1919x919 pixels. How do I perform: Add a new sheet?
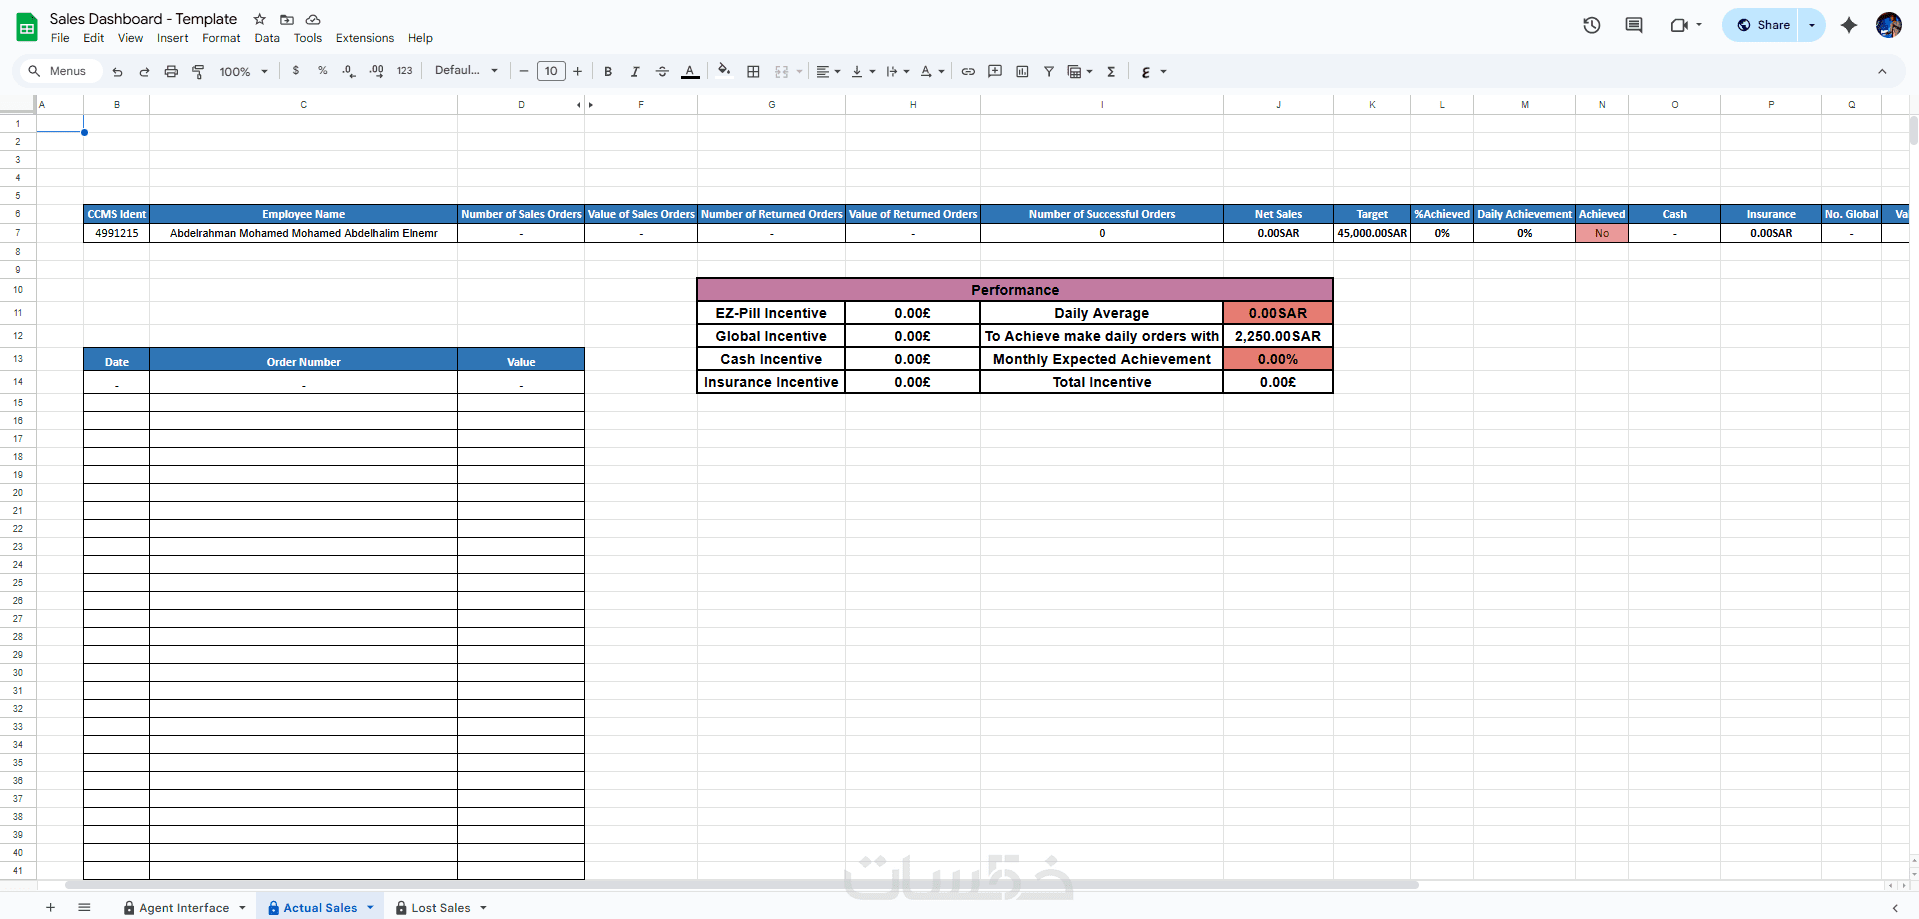pyautogui.click(x=50, y=907)
